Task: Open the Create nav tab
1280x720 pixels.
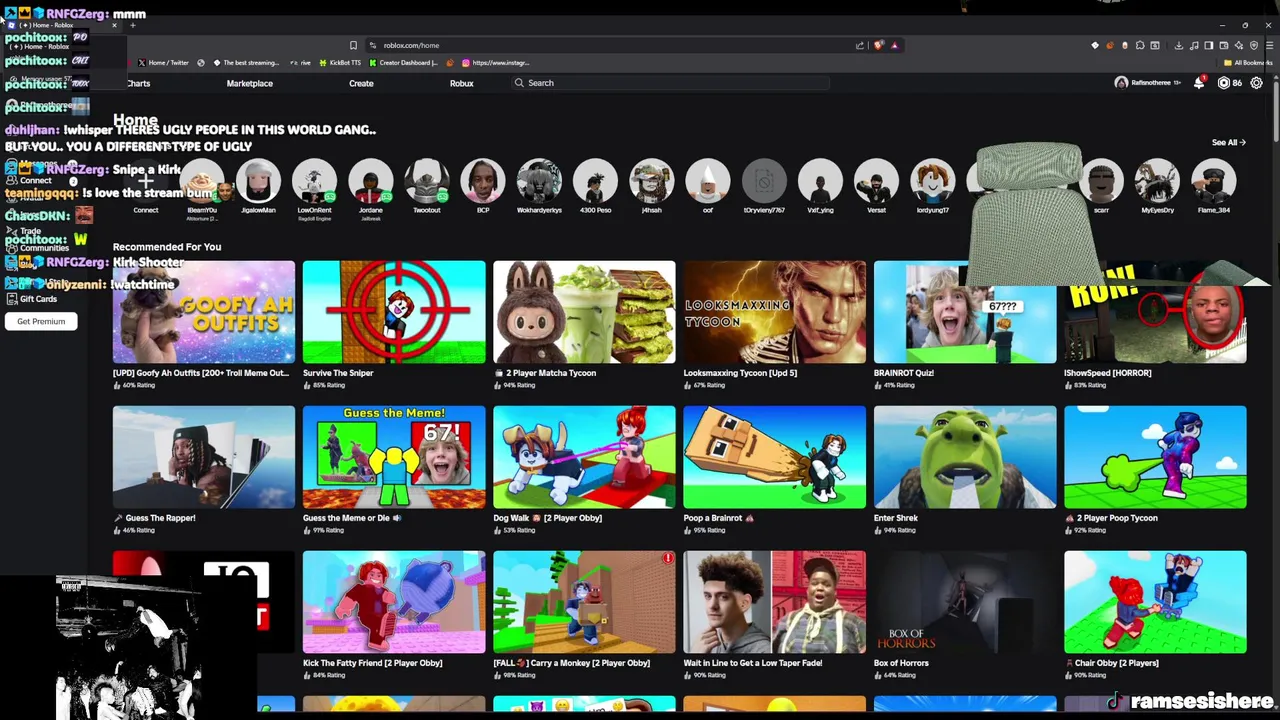Action: pyautogui.click(x=361, y=83)
